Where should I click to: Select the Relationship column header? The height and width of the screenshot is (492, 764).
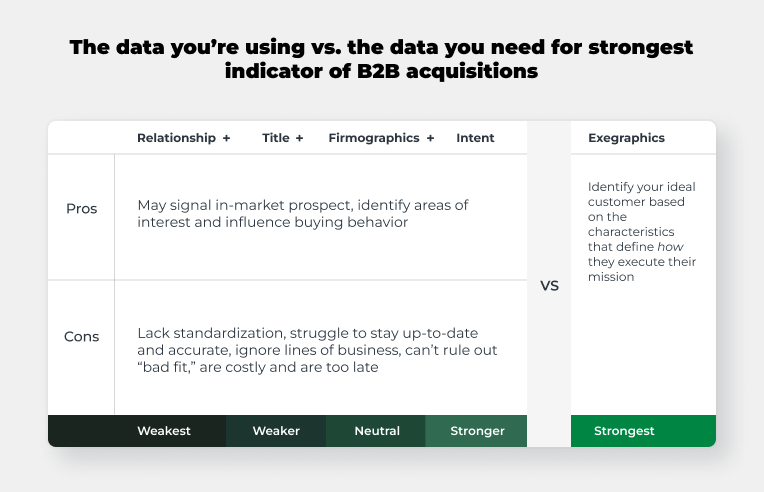pos(176,138)
